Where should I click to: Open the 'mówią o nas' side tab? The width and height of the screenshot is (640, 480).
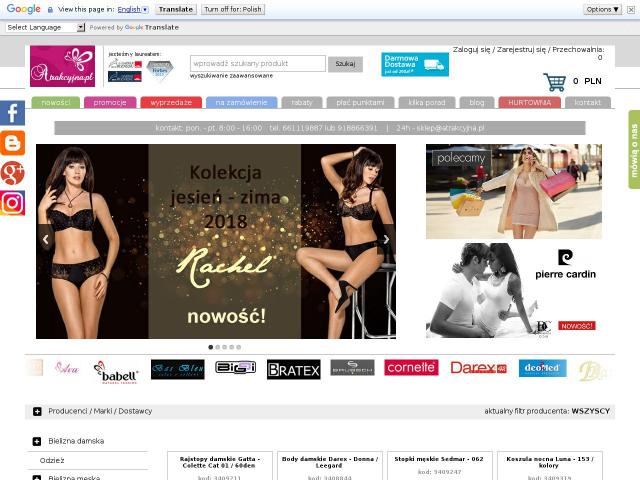click(x=634, y=149)
